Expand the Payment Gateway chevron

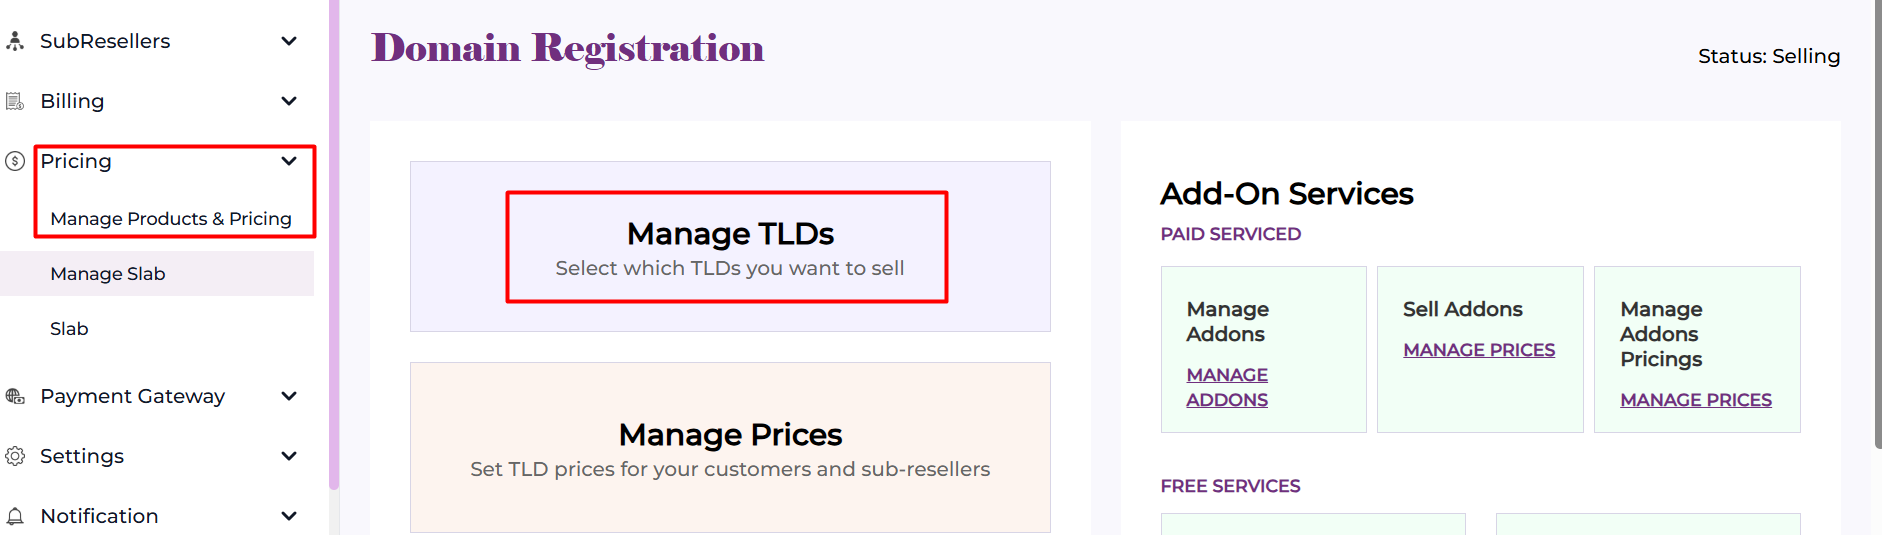[289, 396]
